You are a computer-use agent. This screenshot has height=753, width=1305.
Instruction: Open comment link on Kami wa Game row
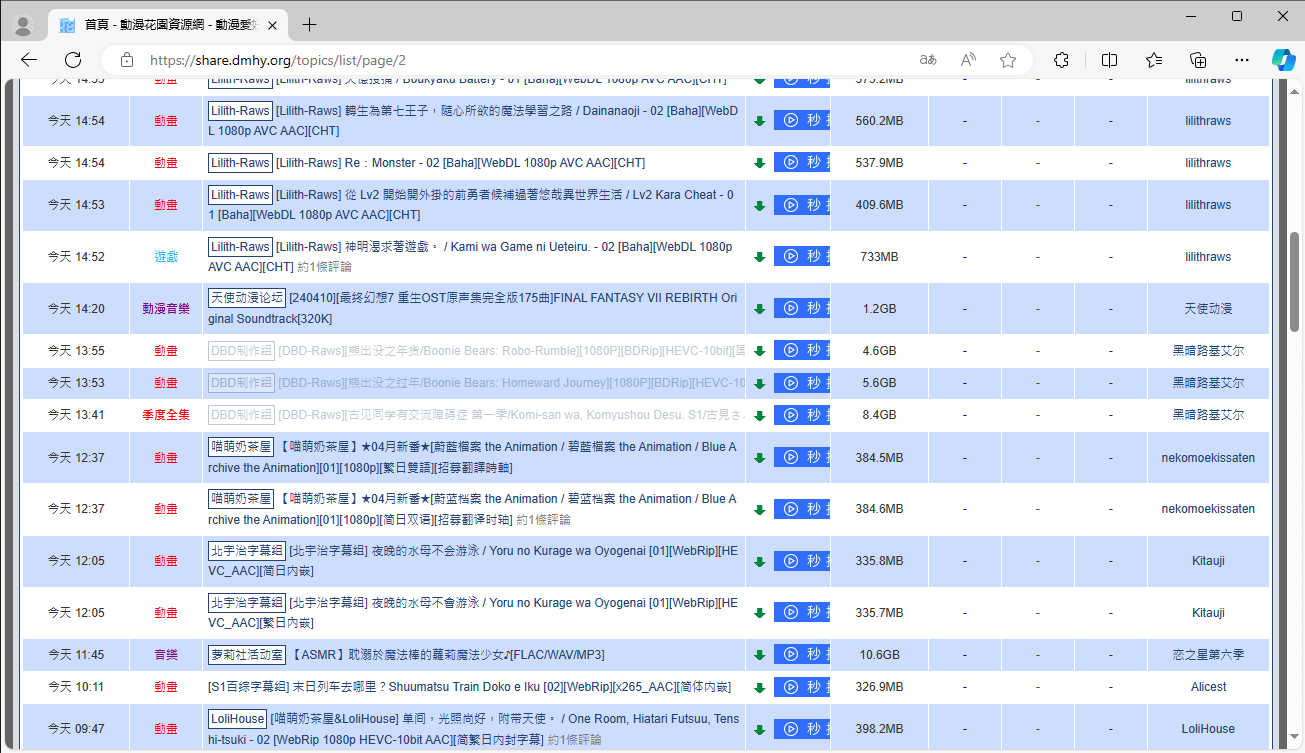click(x=324, y=268)
